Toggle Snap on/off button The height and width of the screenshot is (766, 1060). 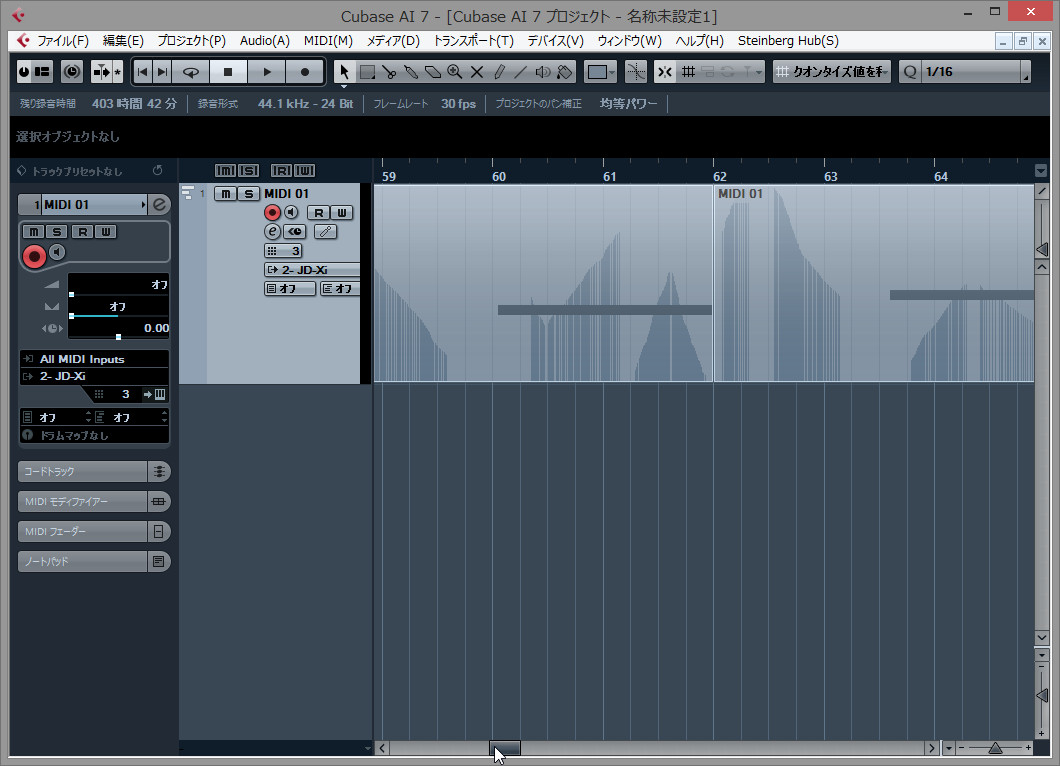point(665,72)
